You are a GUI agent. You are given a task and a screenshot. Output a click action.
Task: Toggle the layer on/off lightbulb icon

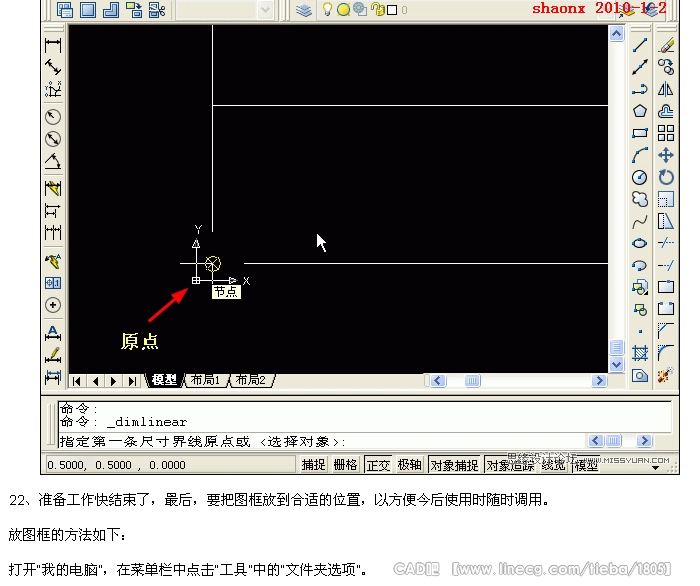pyautogui.click(x=327, y=9)
